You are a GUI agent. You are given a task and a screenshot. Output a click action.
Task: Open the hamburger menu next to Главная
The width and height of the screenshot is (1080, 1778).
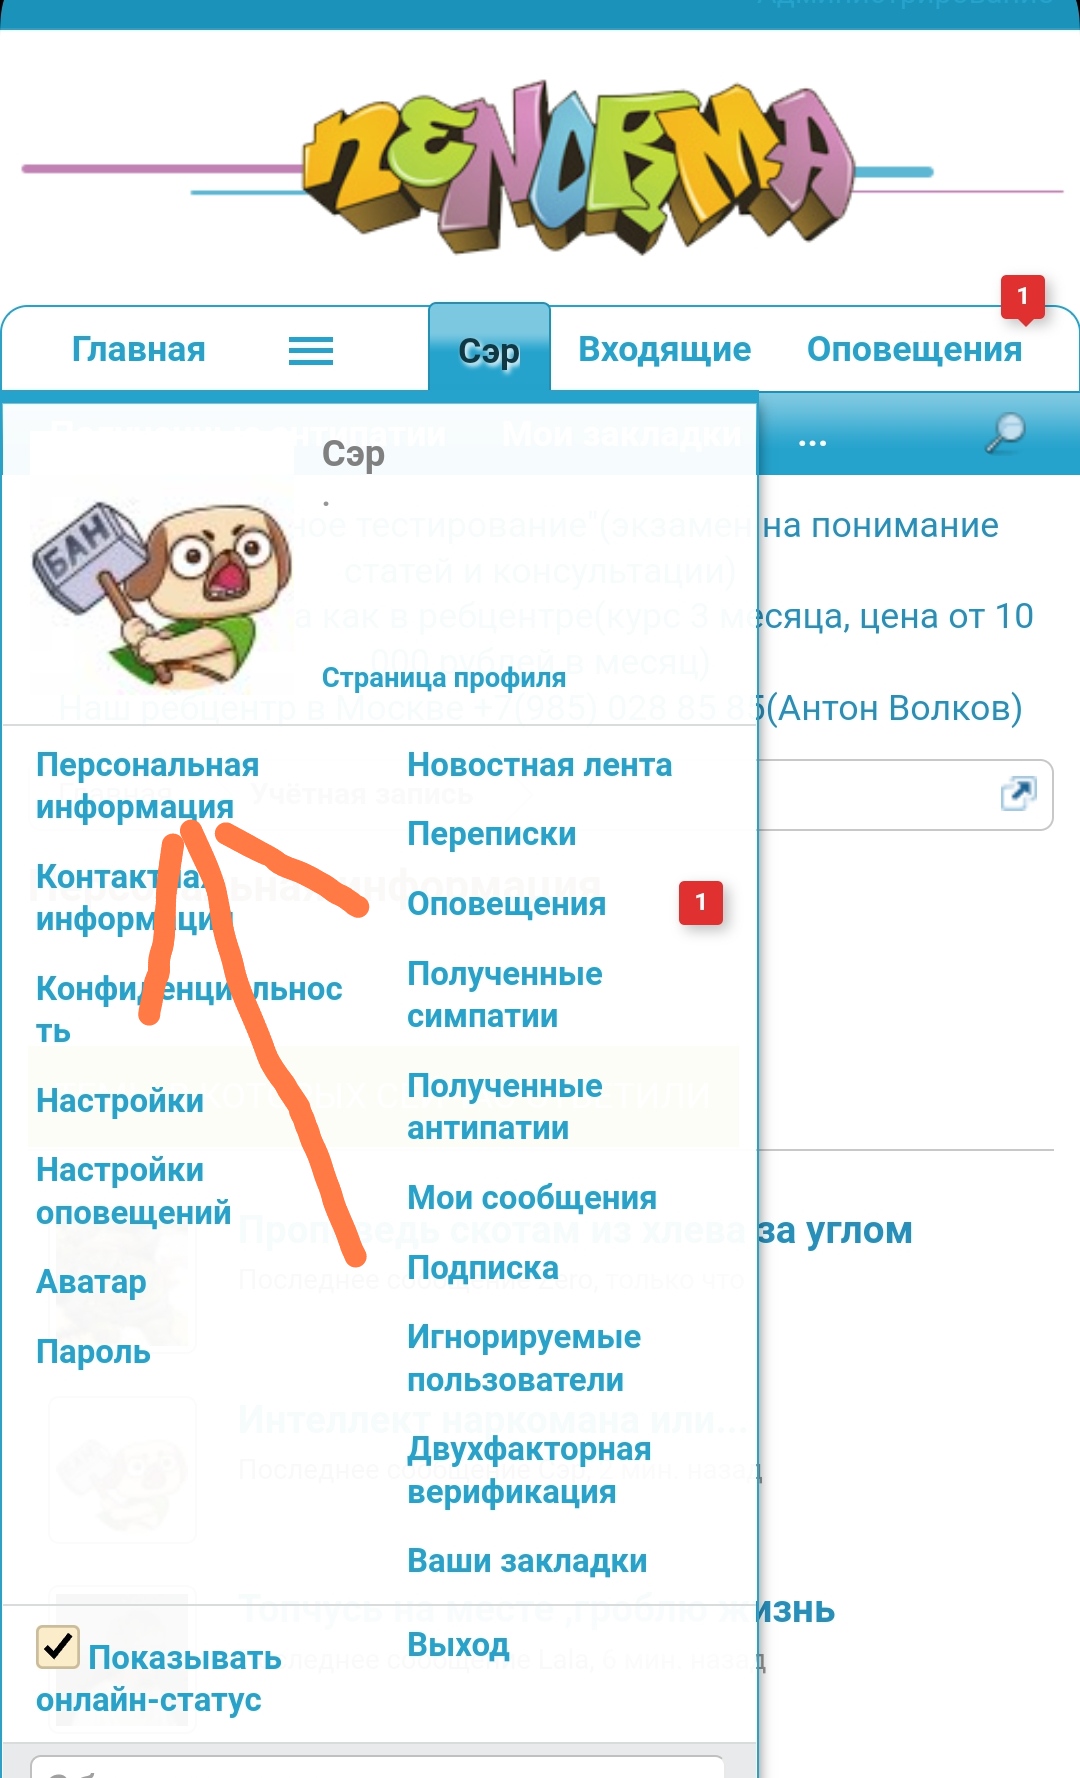[x=311, y=350]
